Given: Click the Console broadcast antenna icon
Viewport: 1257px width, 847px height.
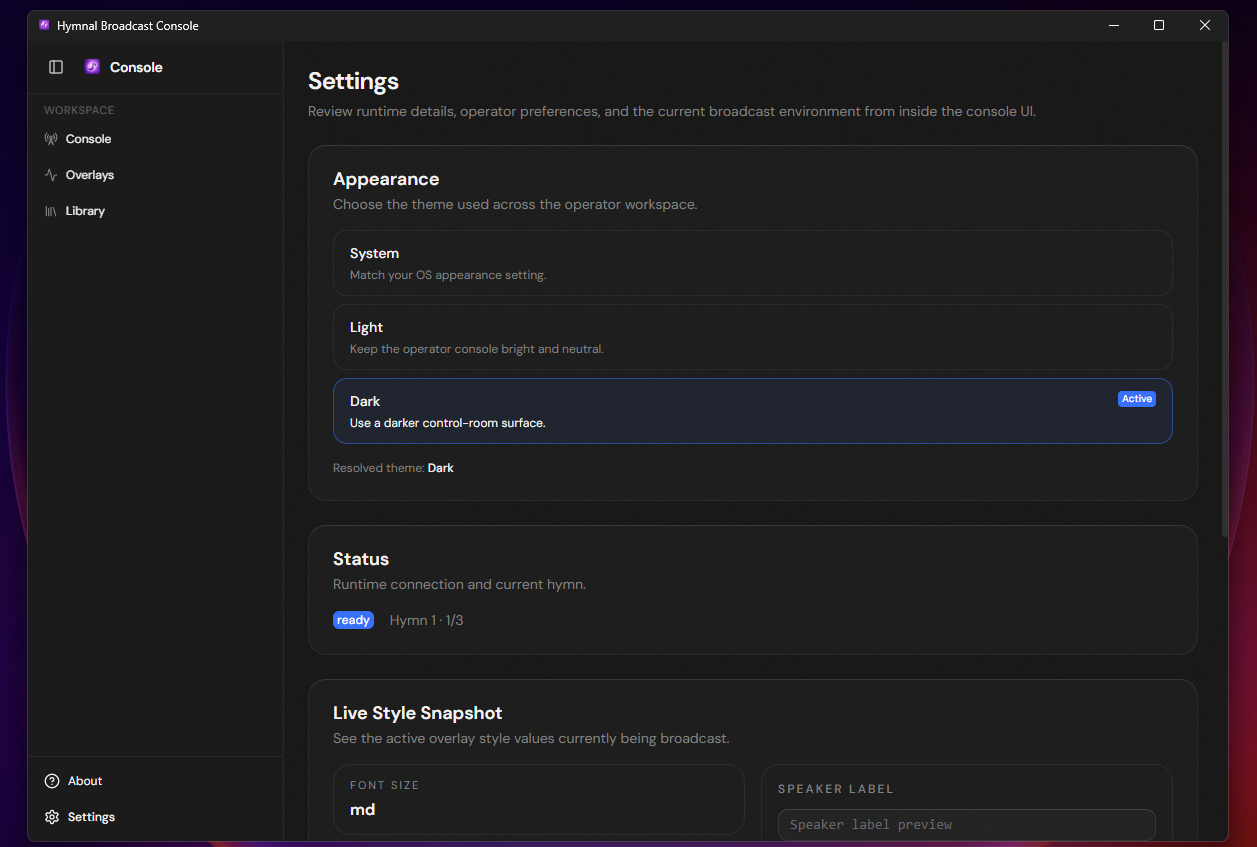Looking at the screenshot, I should (x=51, y=139).
